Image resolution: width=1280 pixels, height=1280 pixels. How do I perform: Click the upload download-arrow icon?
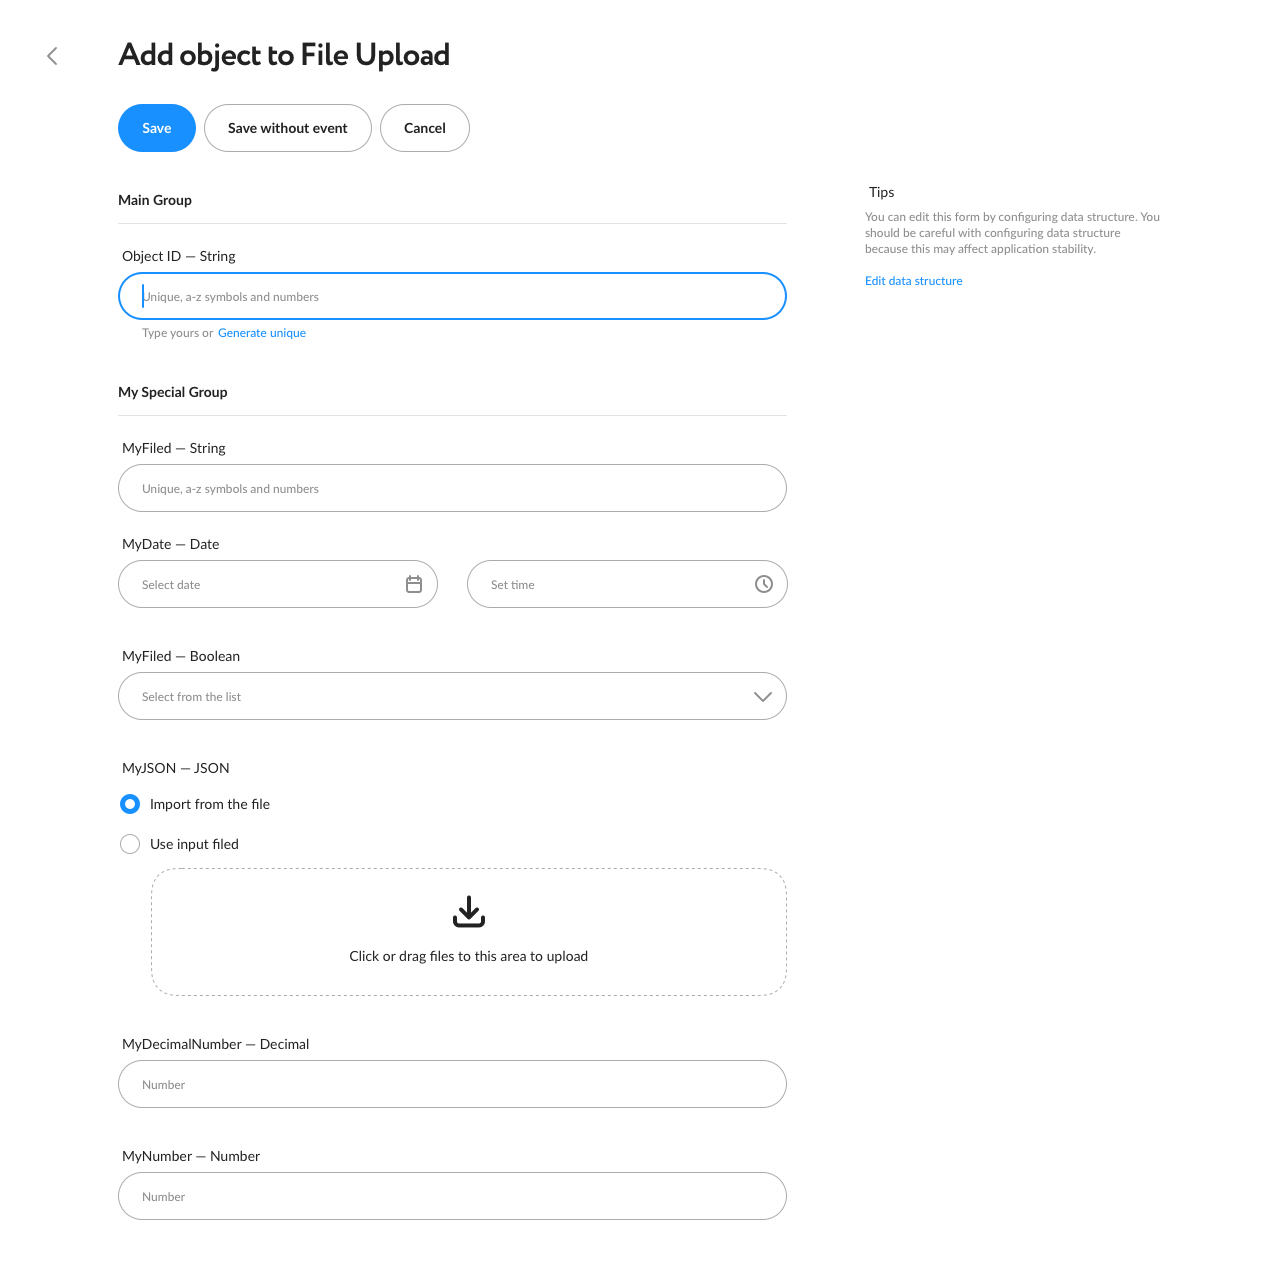tap(469, 911)
